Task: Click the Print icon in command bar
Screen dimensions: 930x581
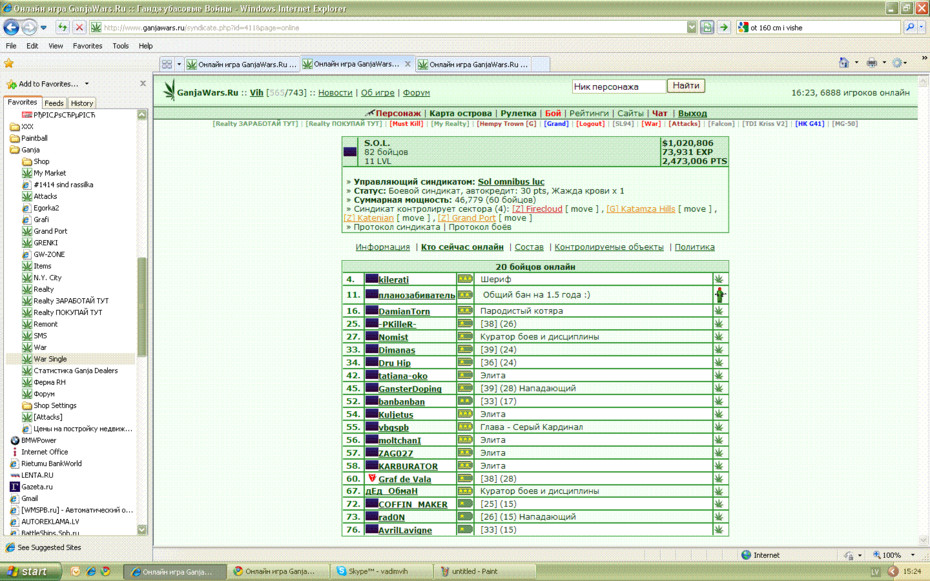Action: 871,63
